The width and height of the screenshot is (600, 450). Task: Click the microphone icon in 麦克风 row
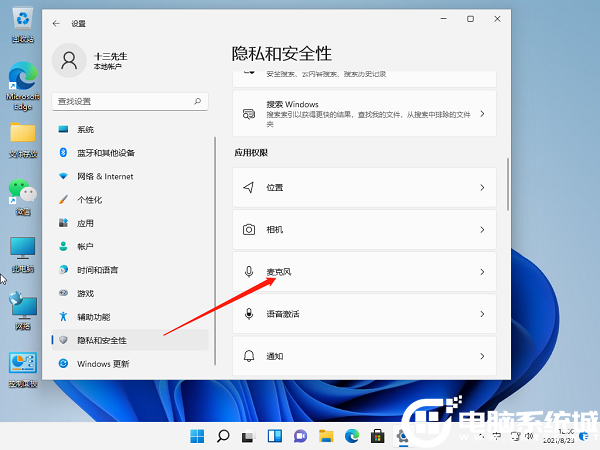point(249,272)
